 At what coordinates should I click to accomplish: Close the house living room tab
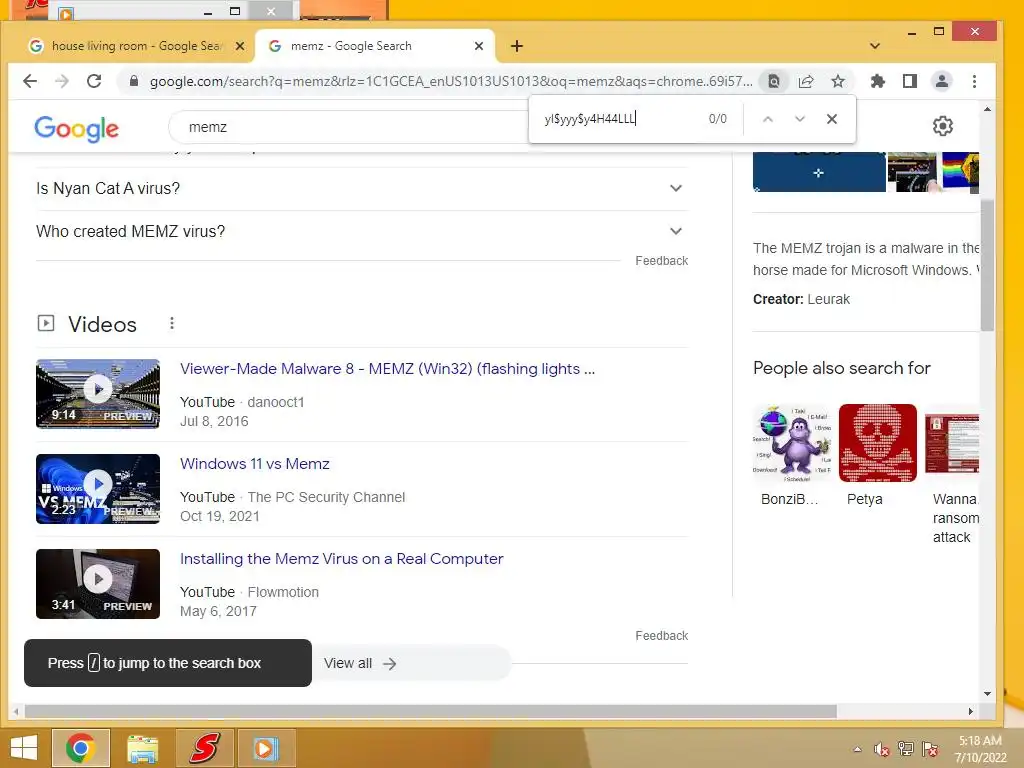240,46
